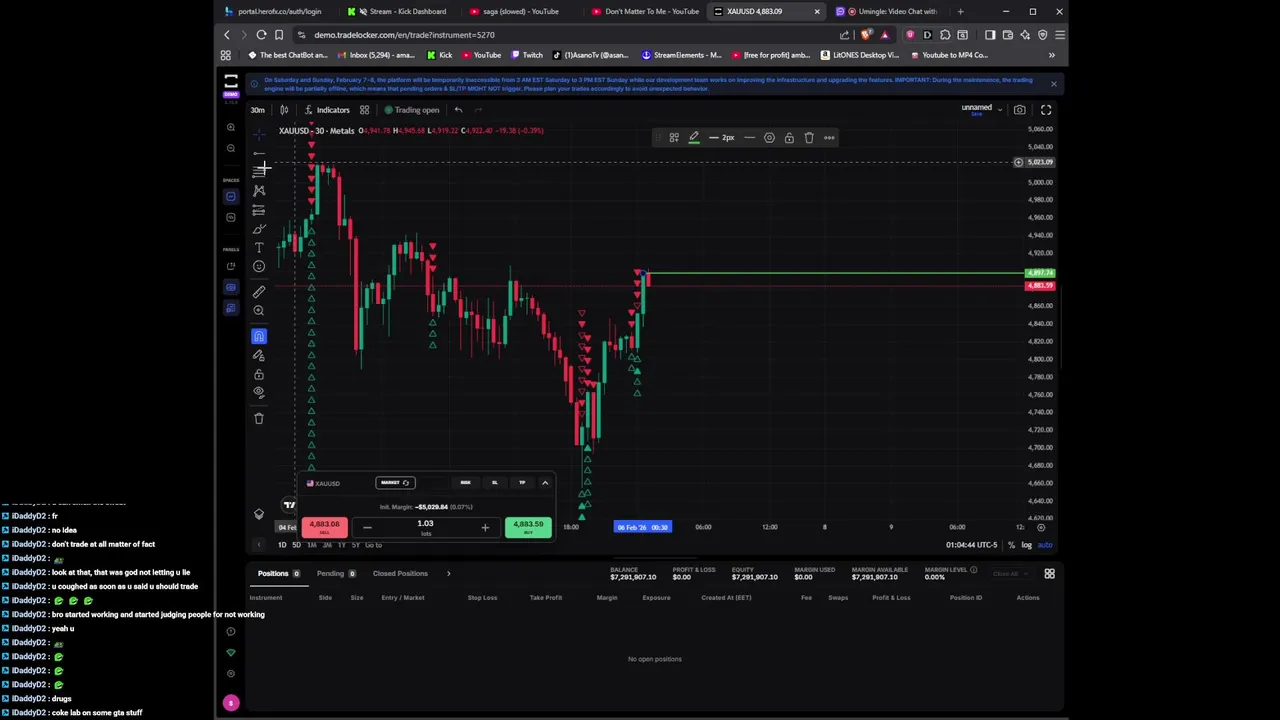Viewport: 1280px width, 720px height.
Task: Select the Positions tab
Action: [279, 574]
